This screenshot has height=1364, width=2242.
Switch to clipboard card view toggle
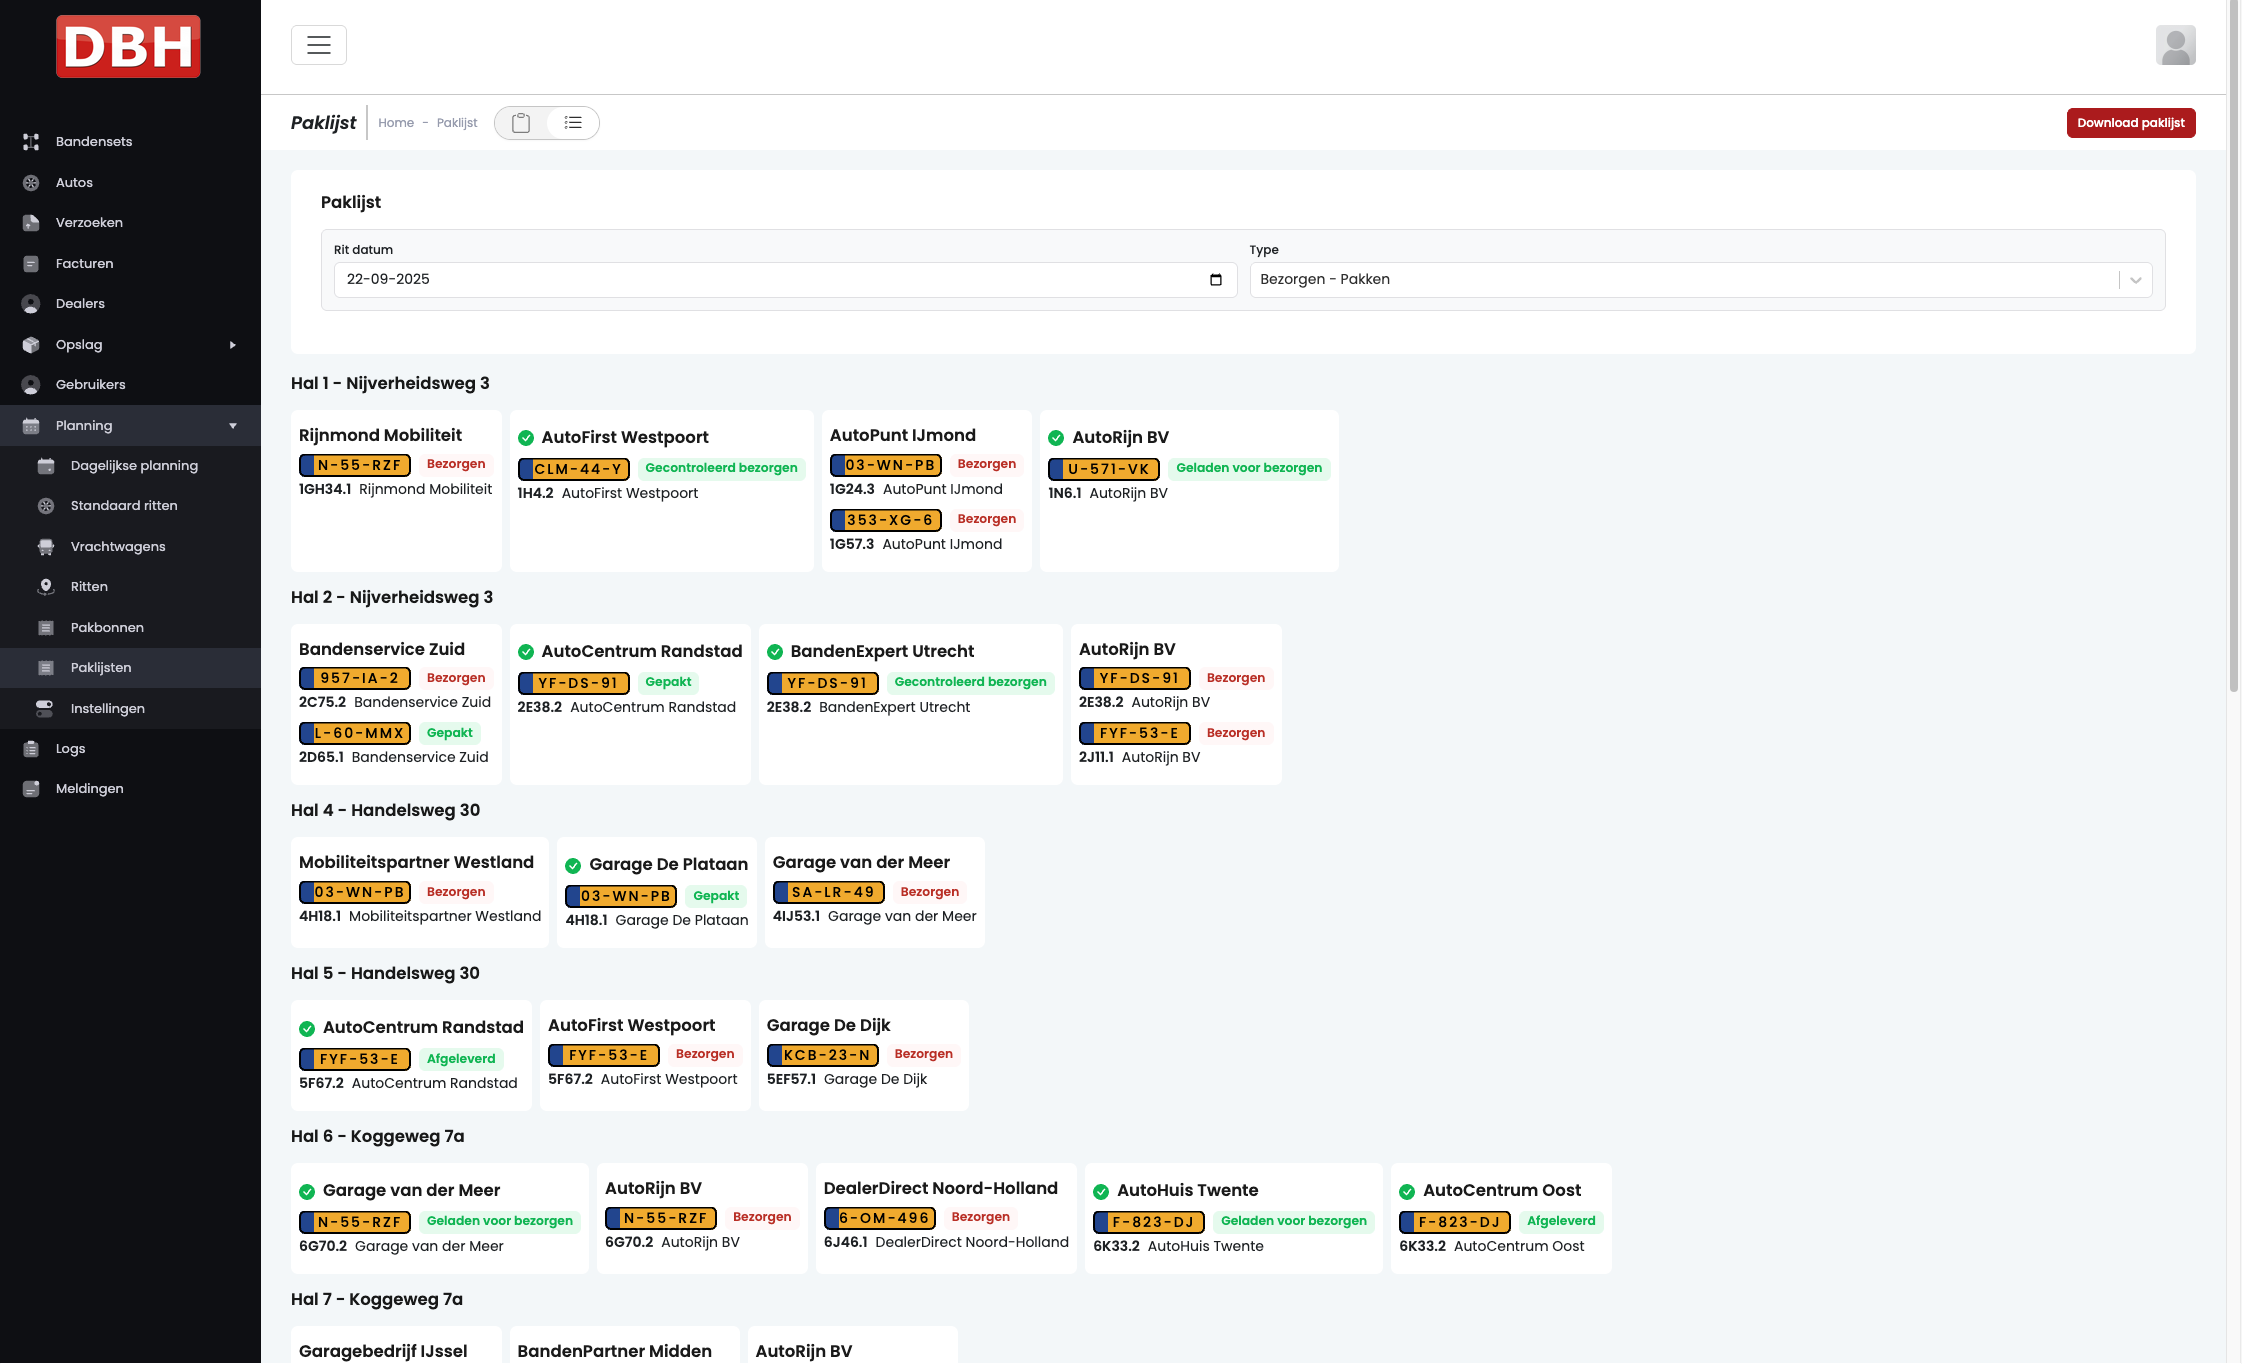coord(521,123)
